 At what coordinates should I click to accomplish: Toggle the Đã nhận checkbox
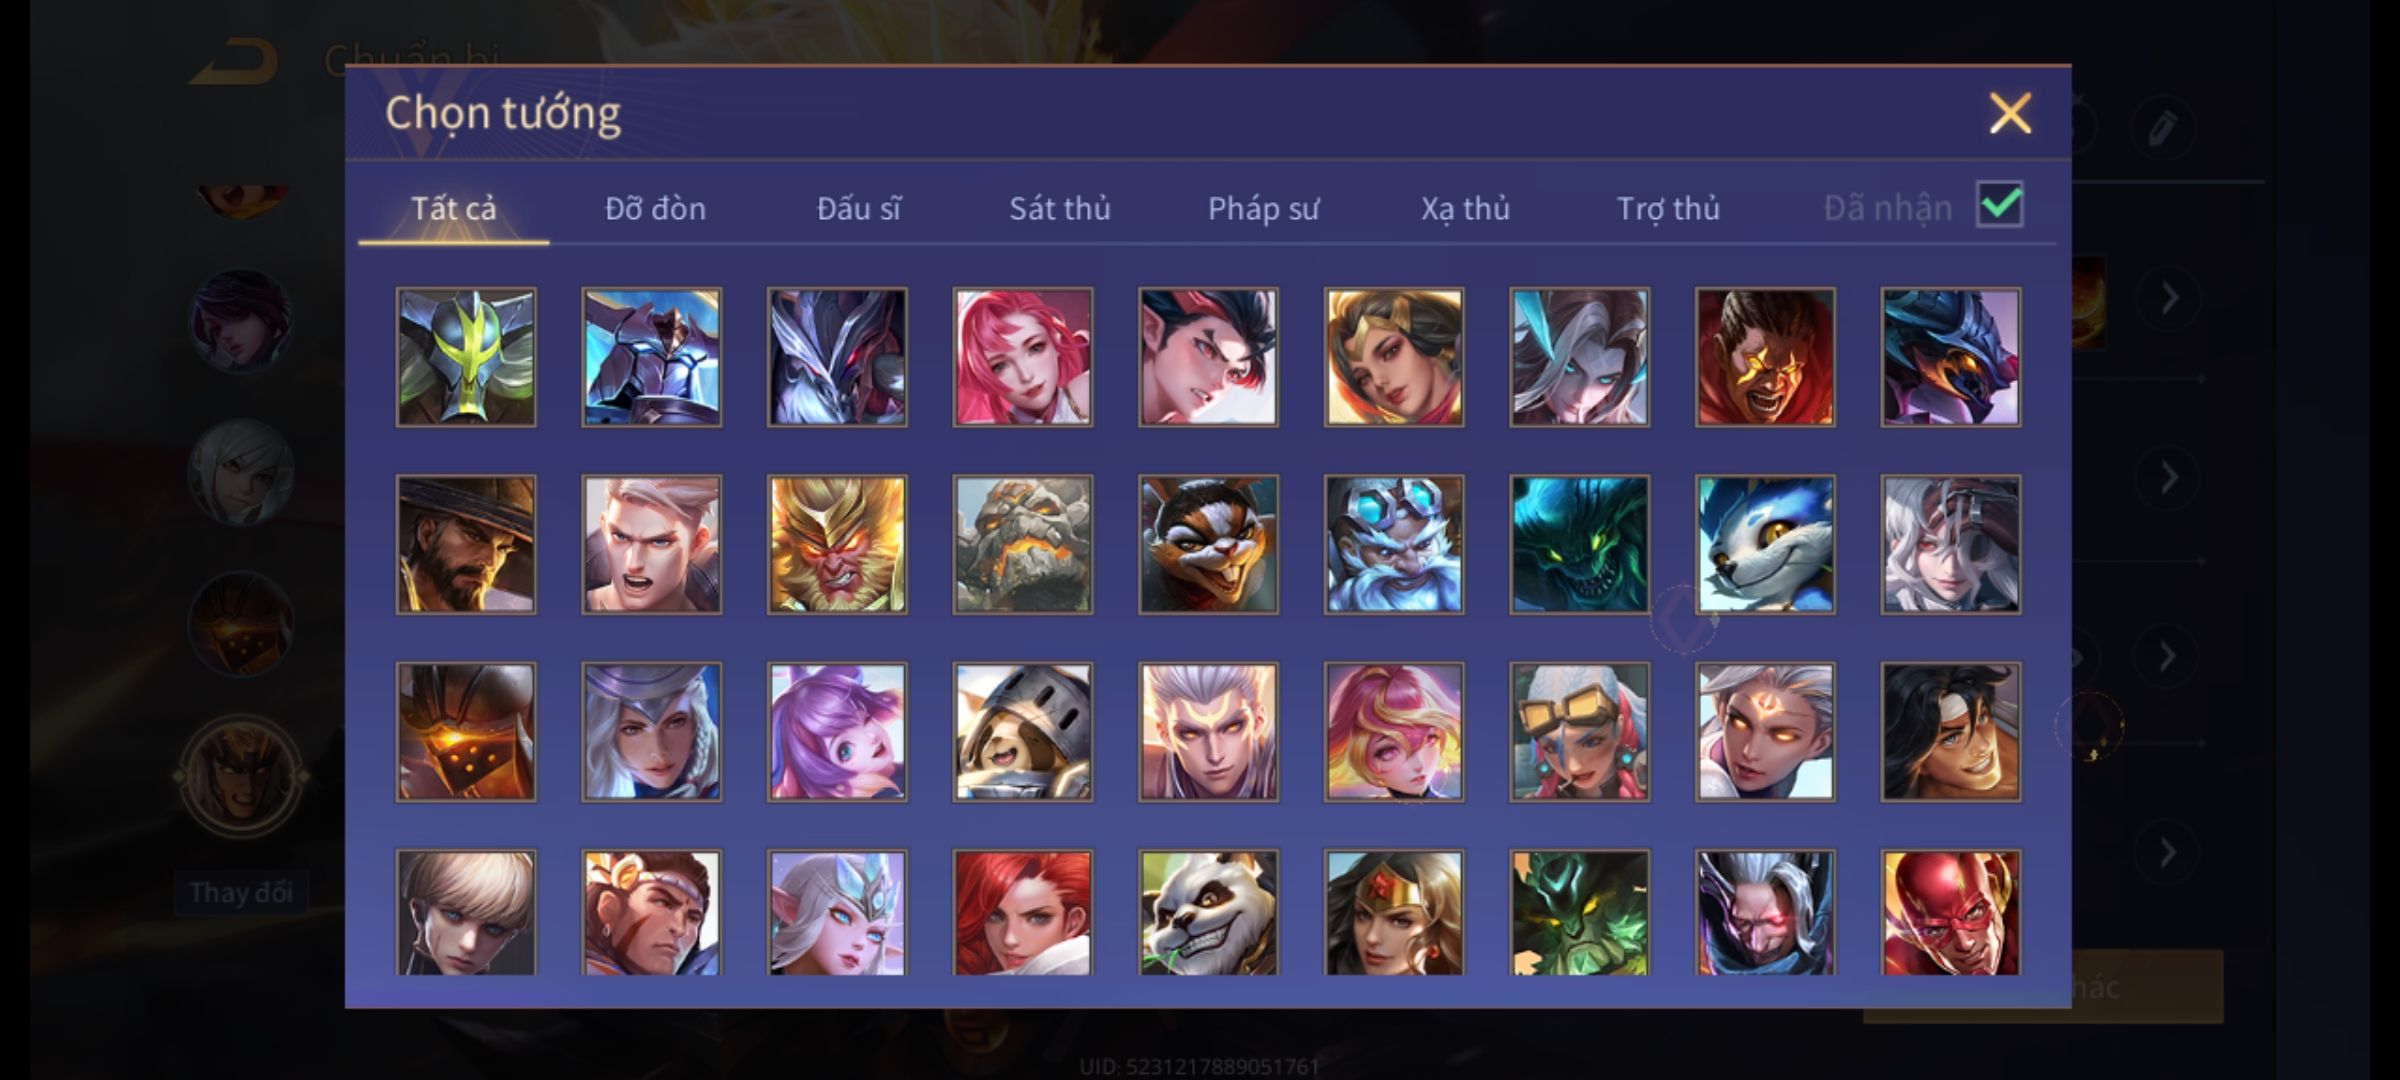click(x=2000, y=205)
